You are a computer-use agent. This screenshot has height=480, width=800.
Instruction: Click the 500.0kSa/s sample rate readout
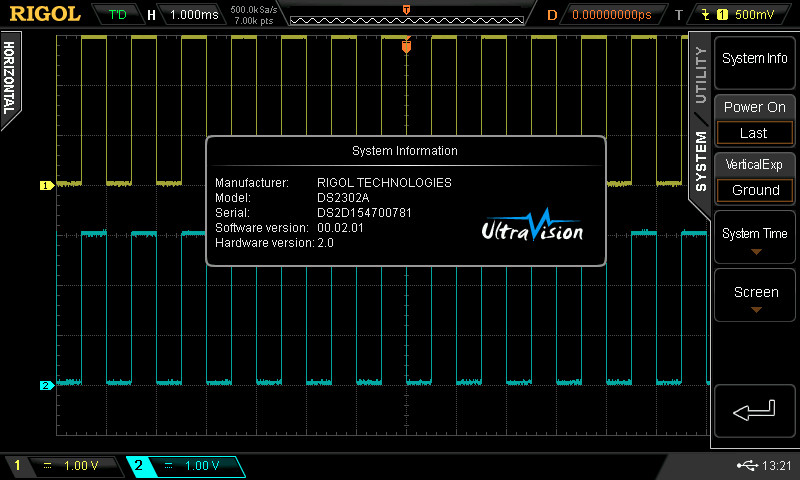[254, 10]
